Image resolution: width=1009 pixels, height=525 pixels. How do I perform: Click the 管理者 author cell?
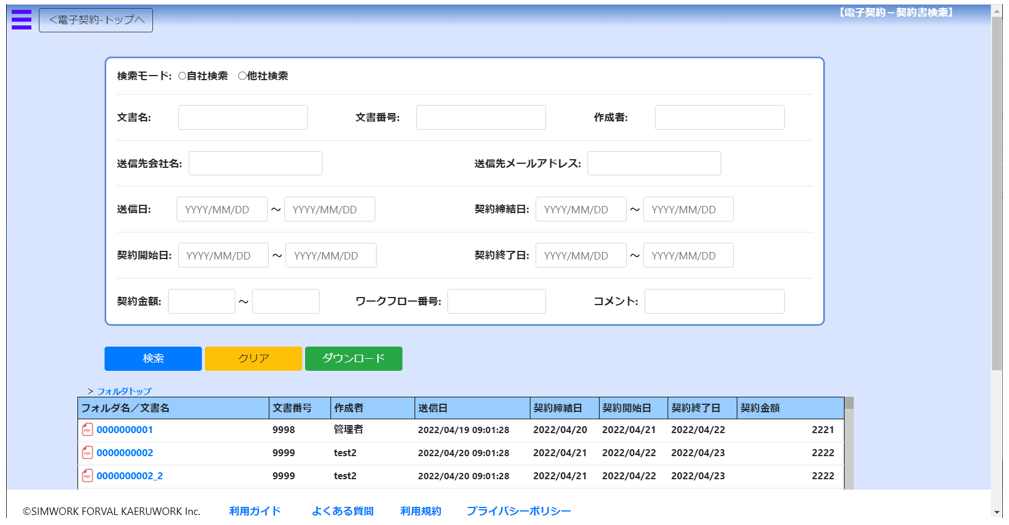[348, 430]
